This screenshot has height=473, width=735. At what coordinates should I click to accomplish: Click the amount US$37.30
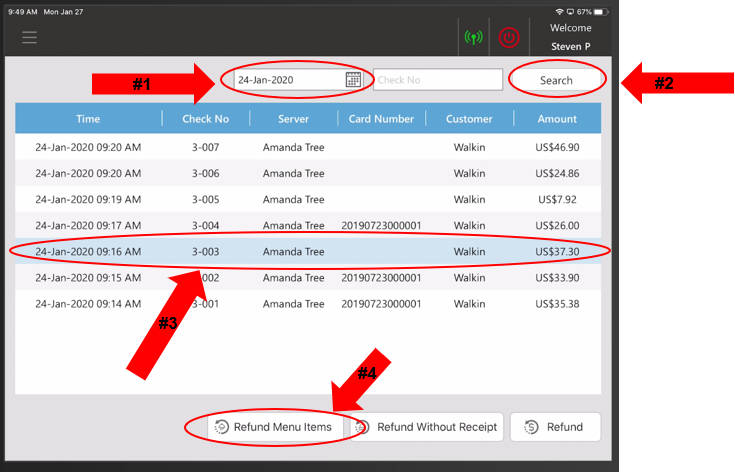click(x=557, y=252)
